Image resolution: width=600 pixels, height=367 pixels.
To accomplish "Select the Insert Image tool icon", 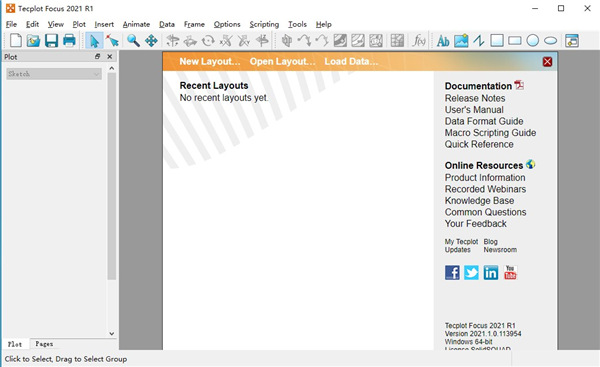I will coord(461,41).
